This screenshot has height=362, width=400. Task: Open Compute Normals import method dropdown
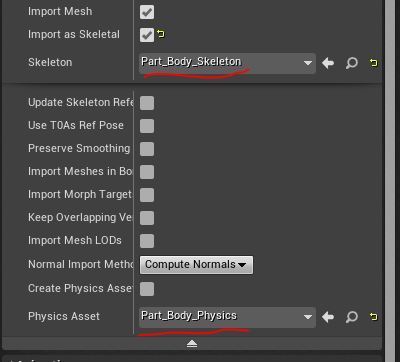click(196, 265)
